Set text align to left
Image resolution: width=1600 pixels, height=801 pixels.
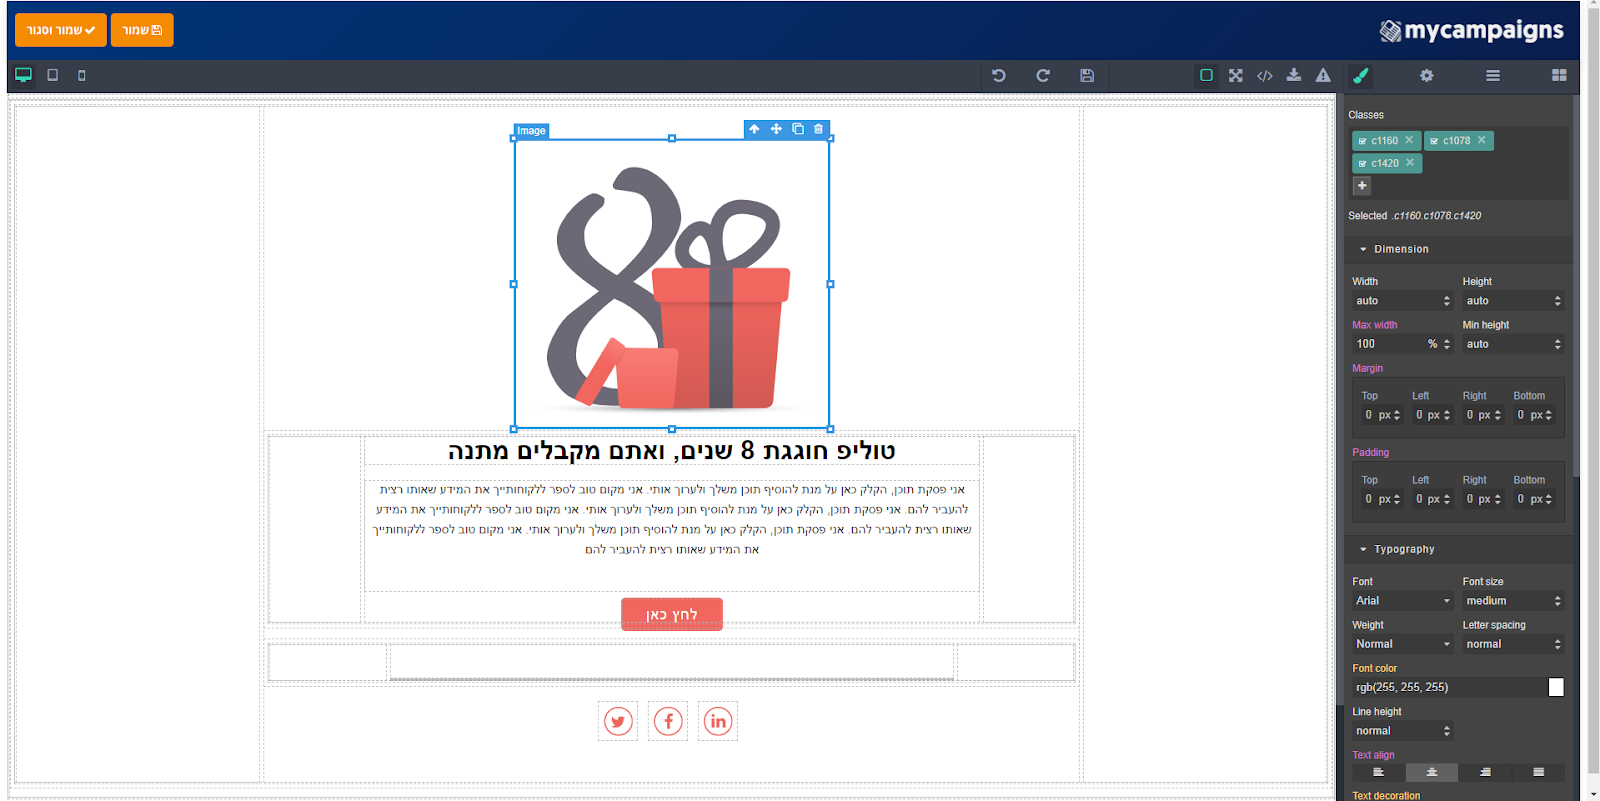click(x=1378, y=772)
